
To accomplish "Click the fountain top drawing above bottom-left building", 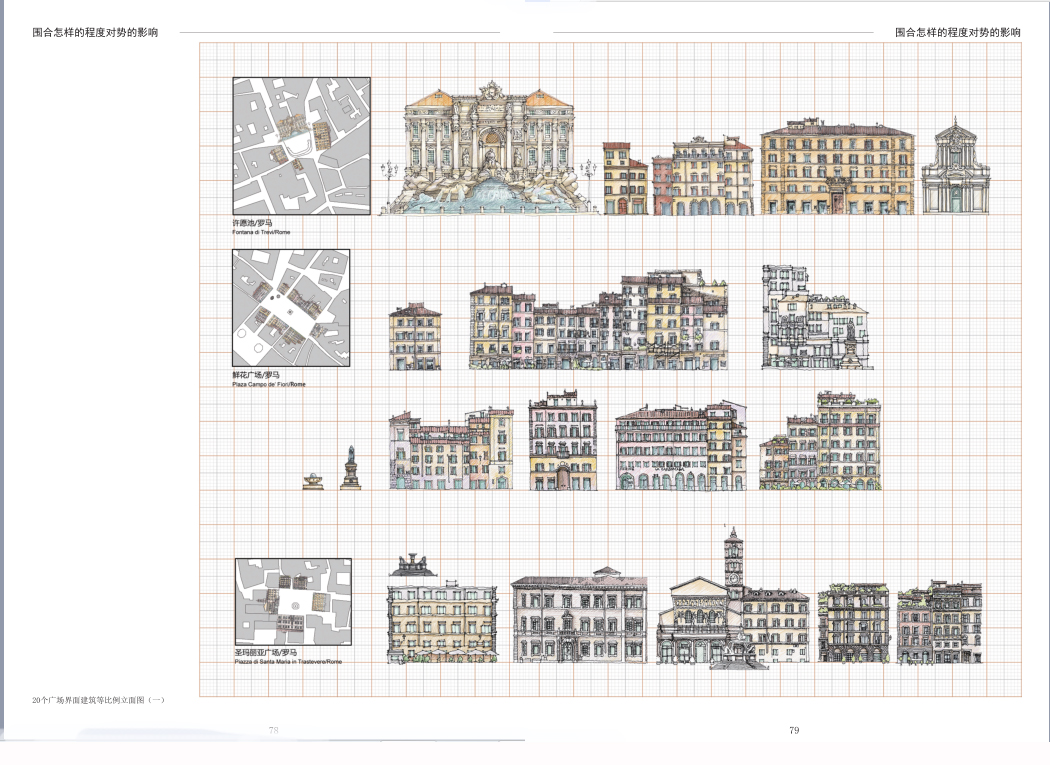I will tap(413, 565).
